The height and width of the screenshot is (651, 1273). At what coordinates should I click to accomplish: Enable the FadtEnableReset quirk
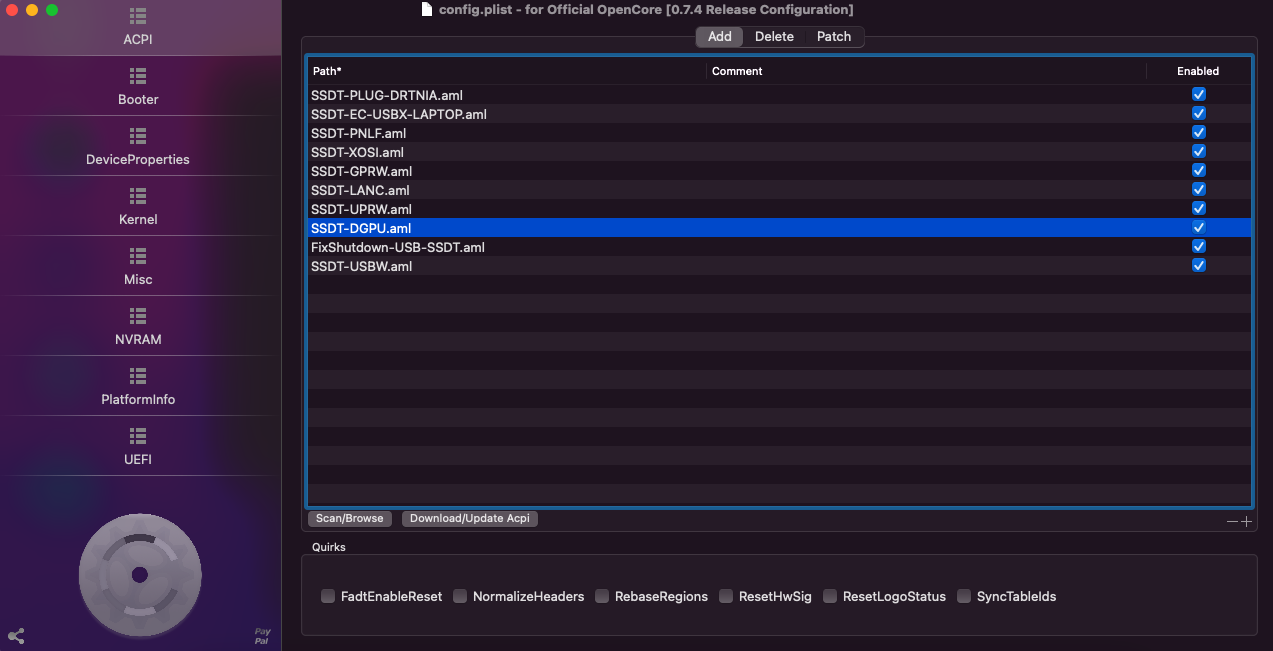point(328,596)
